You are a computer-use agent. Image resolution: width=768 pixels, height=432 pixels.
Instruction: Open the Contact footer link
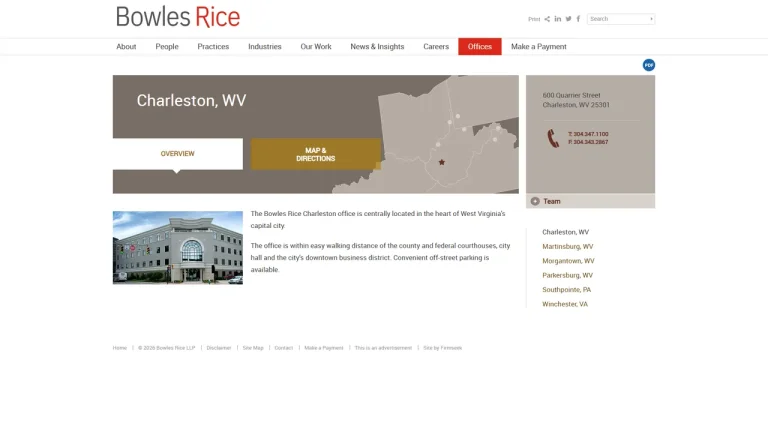284,348
